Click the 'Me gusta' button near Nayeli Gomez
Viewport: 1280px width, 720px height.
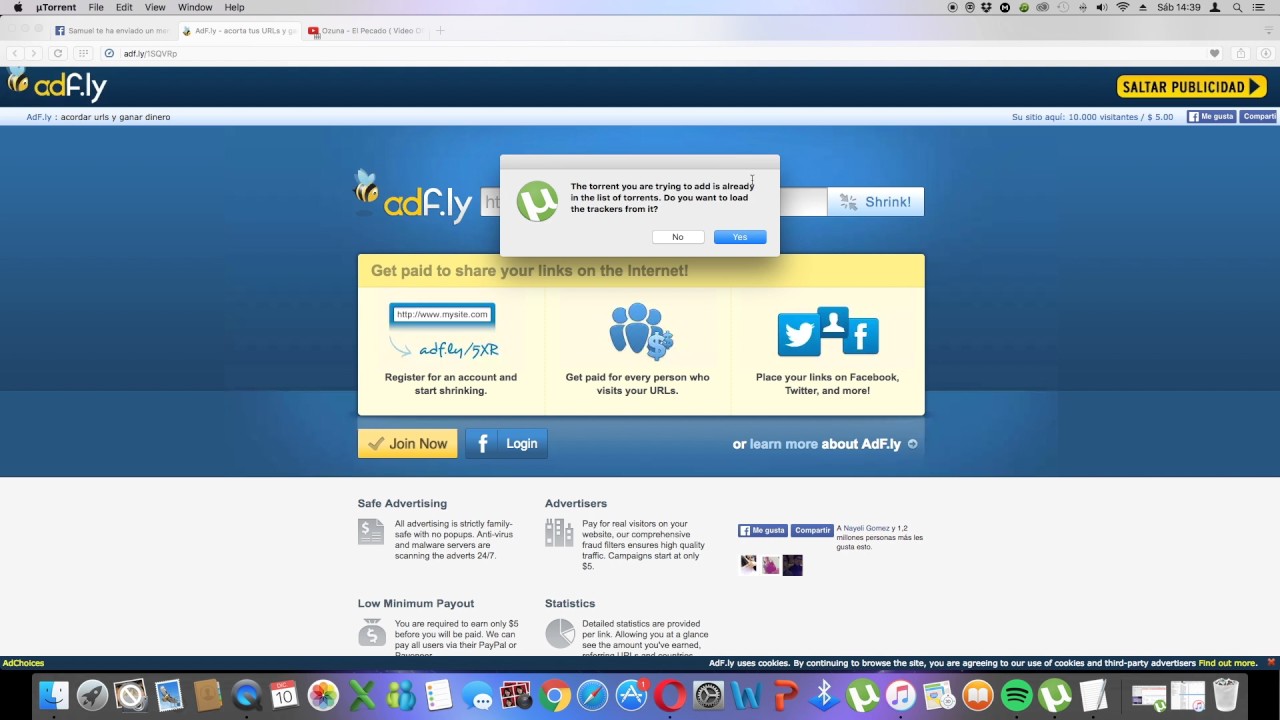coord(763,531)
